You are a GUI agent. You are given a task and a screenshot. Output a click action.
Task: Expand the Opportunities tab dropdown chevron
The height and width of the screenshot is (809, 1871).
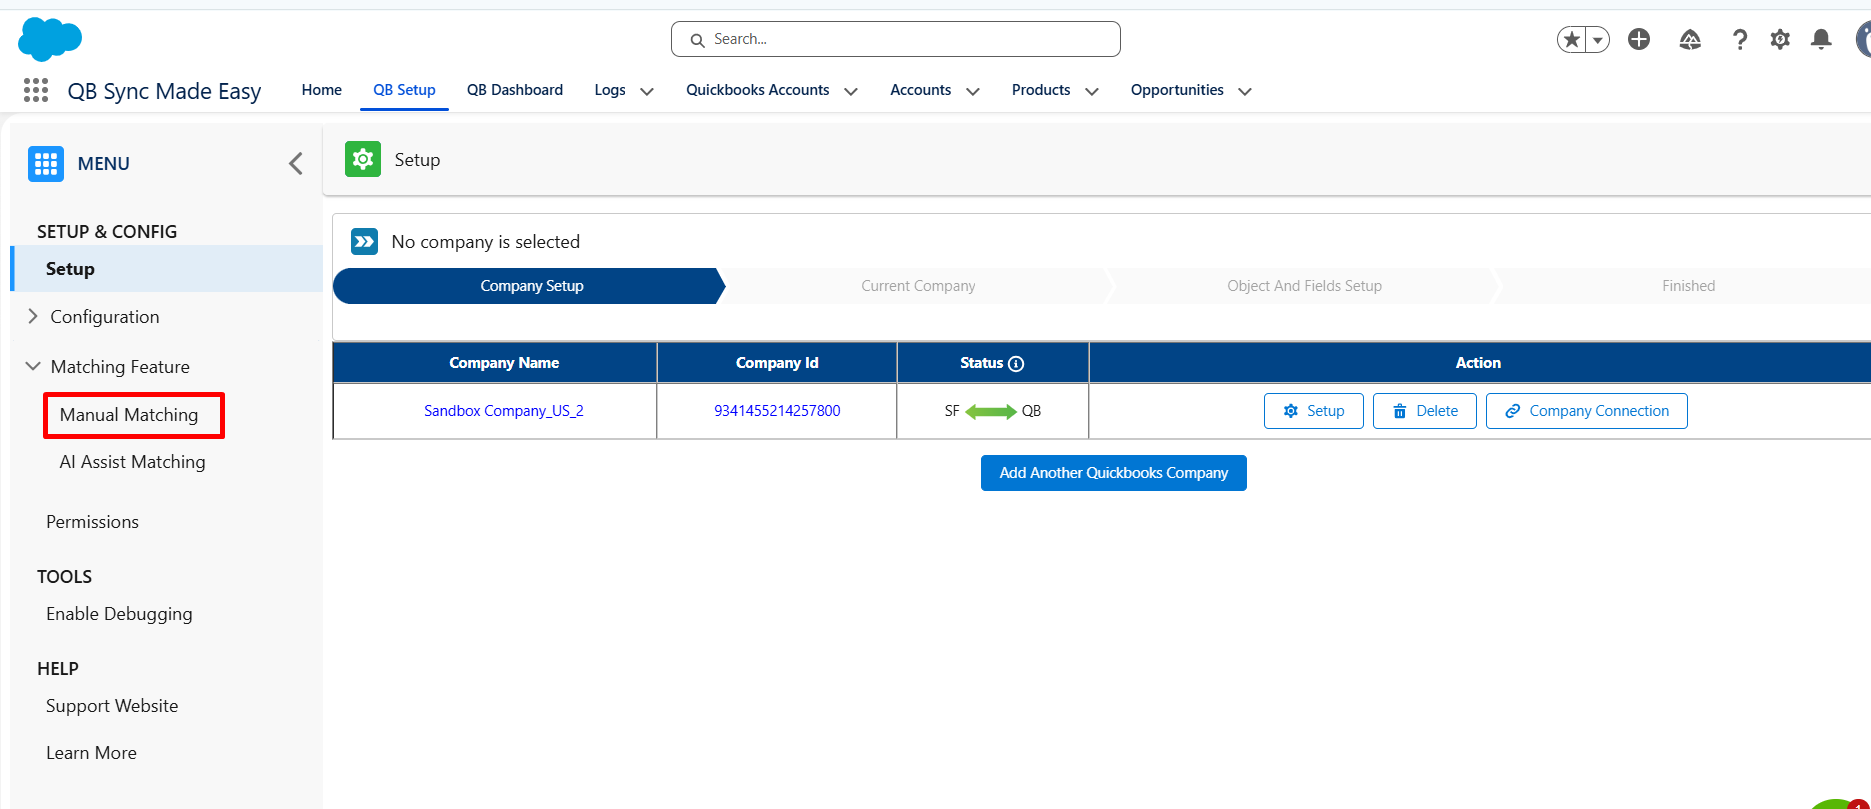click(x=1245, y=91)
